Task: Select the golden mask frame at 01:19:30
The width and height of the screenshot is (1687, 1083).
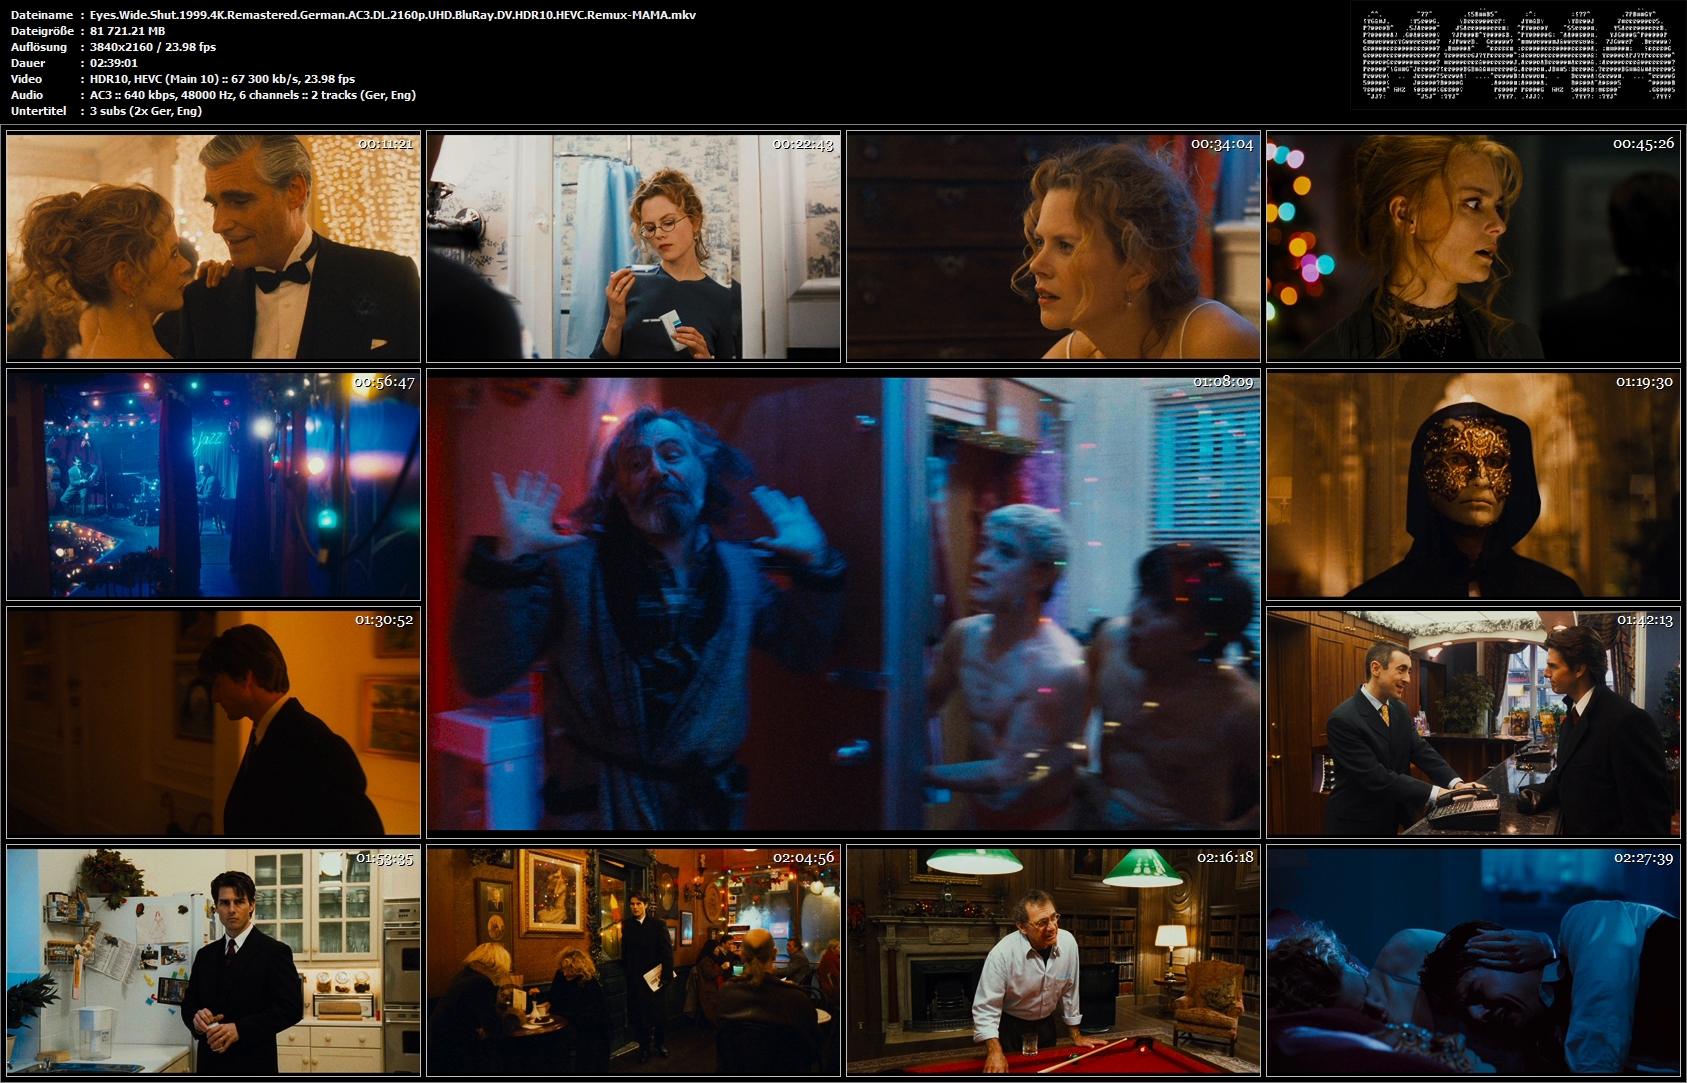Action: tap(1473, 485)
